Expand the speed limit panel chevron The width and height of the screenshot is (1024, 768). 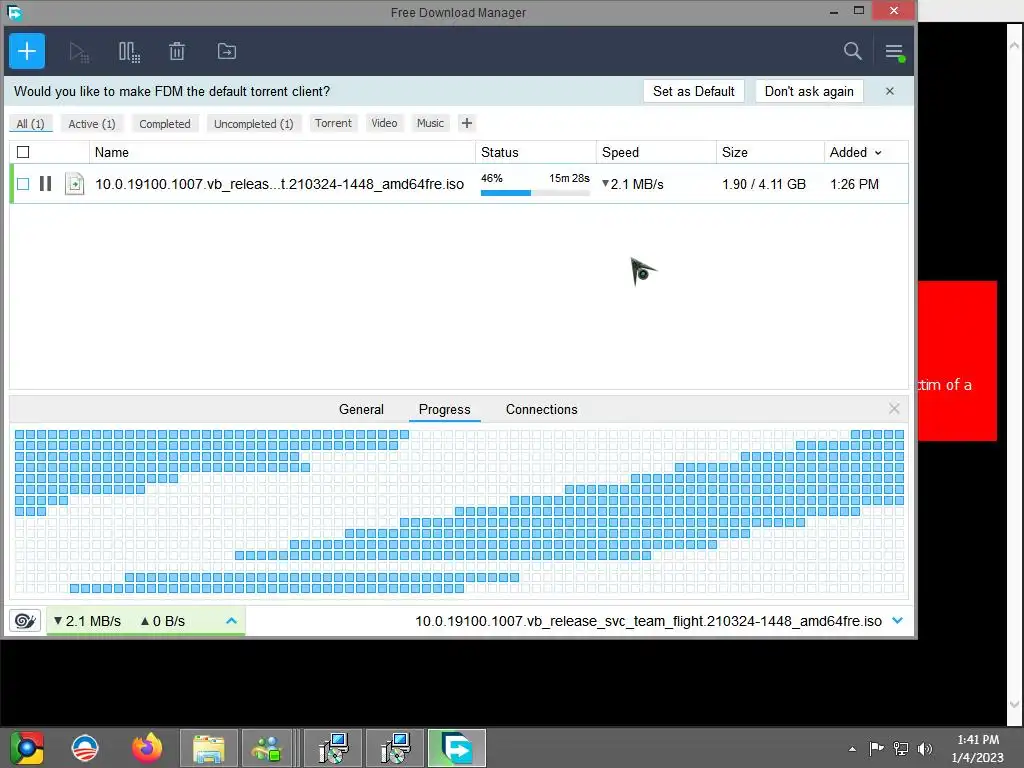tap(231, 620)
